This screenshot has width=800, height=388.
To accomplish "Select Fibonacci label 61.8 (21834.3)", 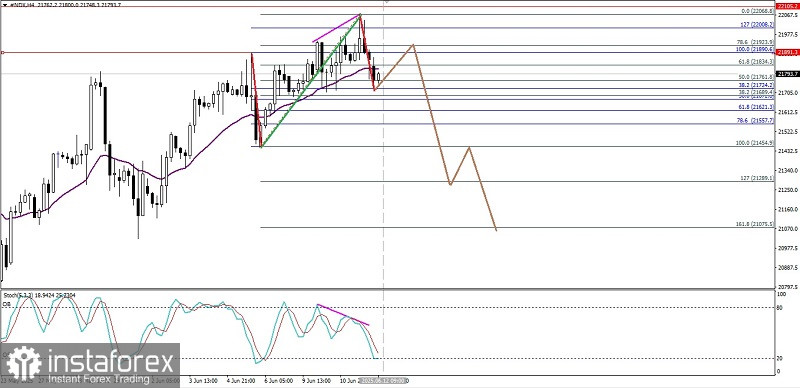I will point(756,62).
